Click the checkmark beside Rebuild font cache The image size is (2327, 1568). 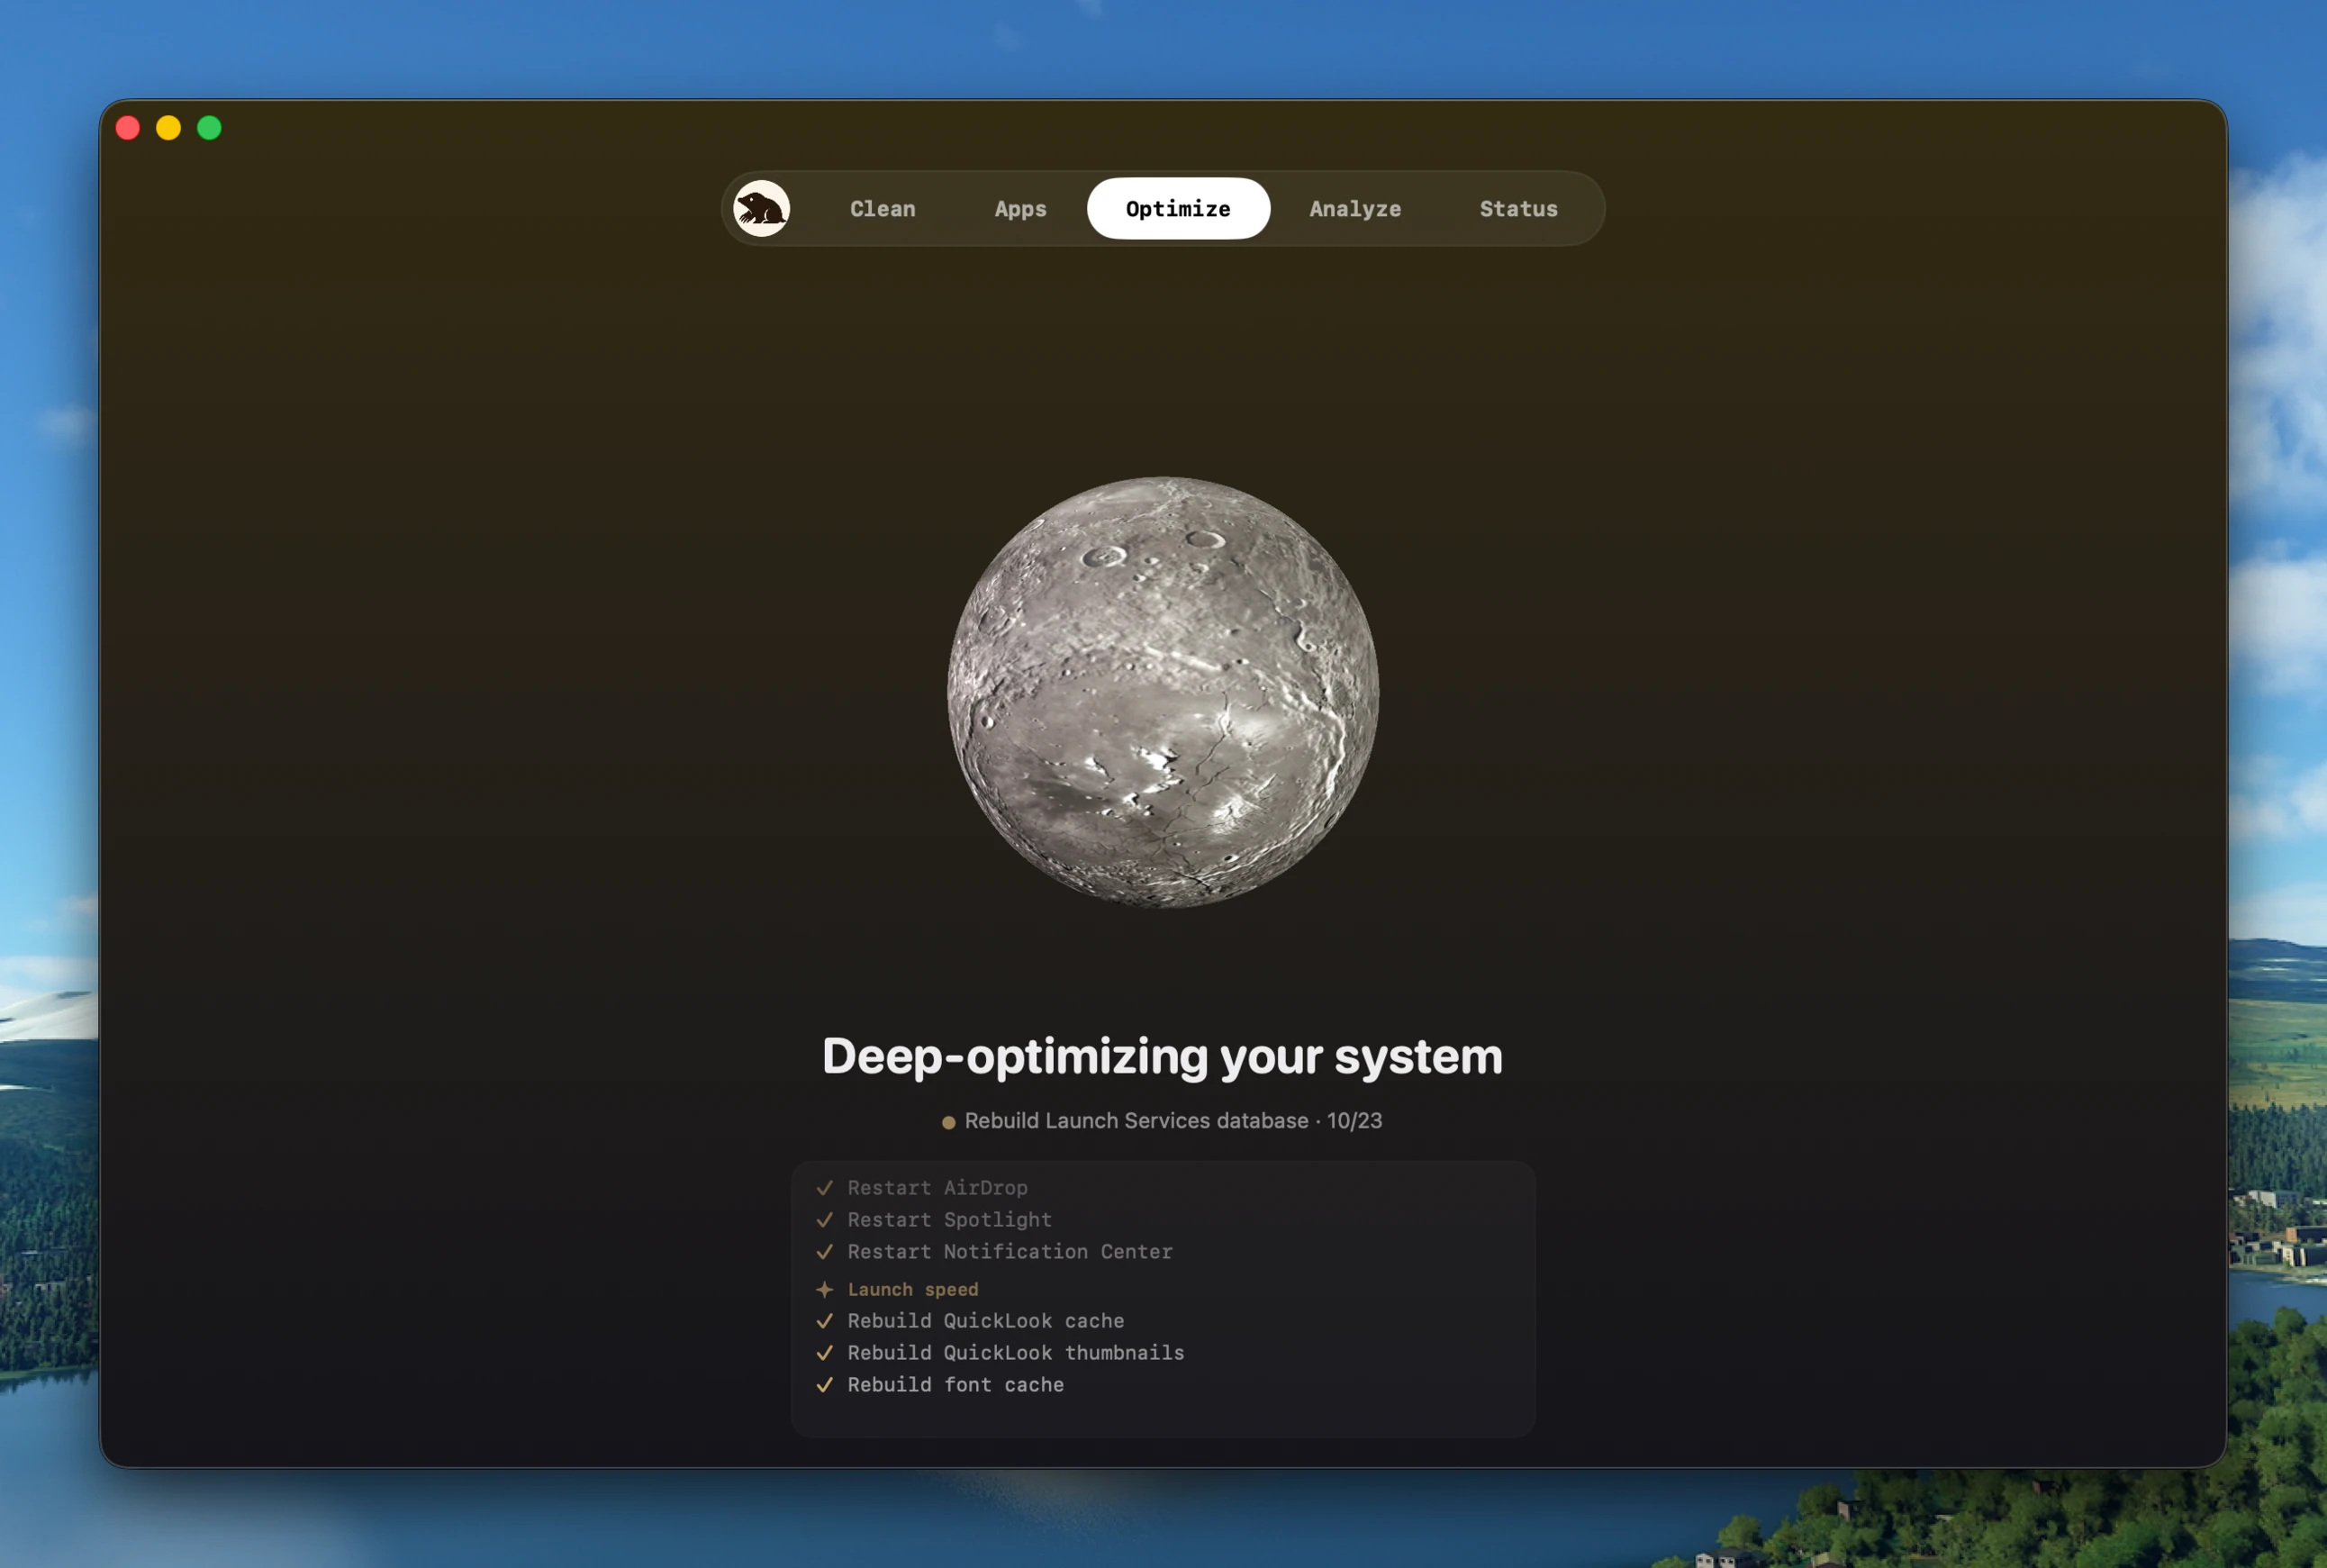click(x=824, y=1385)
